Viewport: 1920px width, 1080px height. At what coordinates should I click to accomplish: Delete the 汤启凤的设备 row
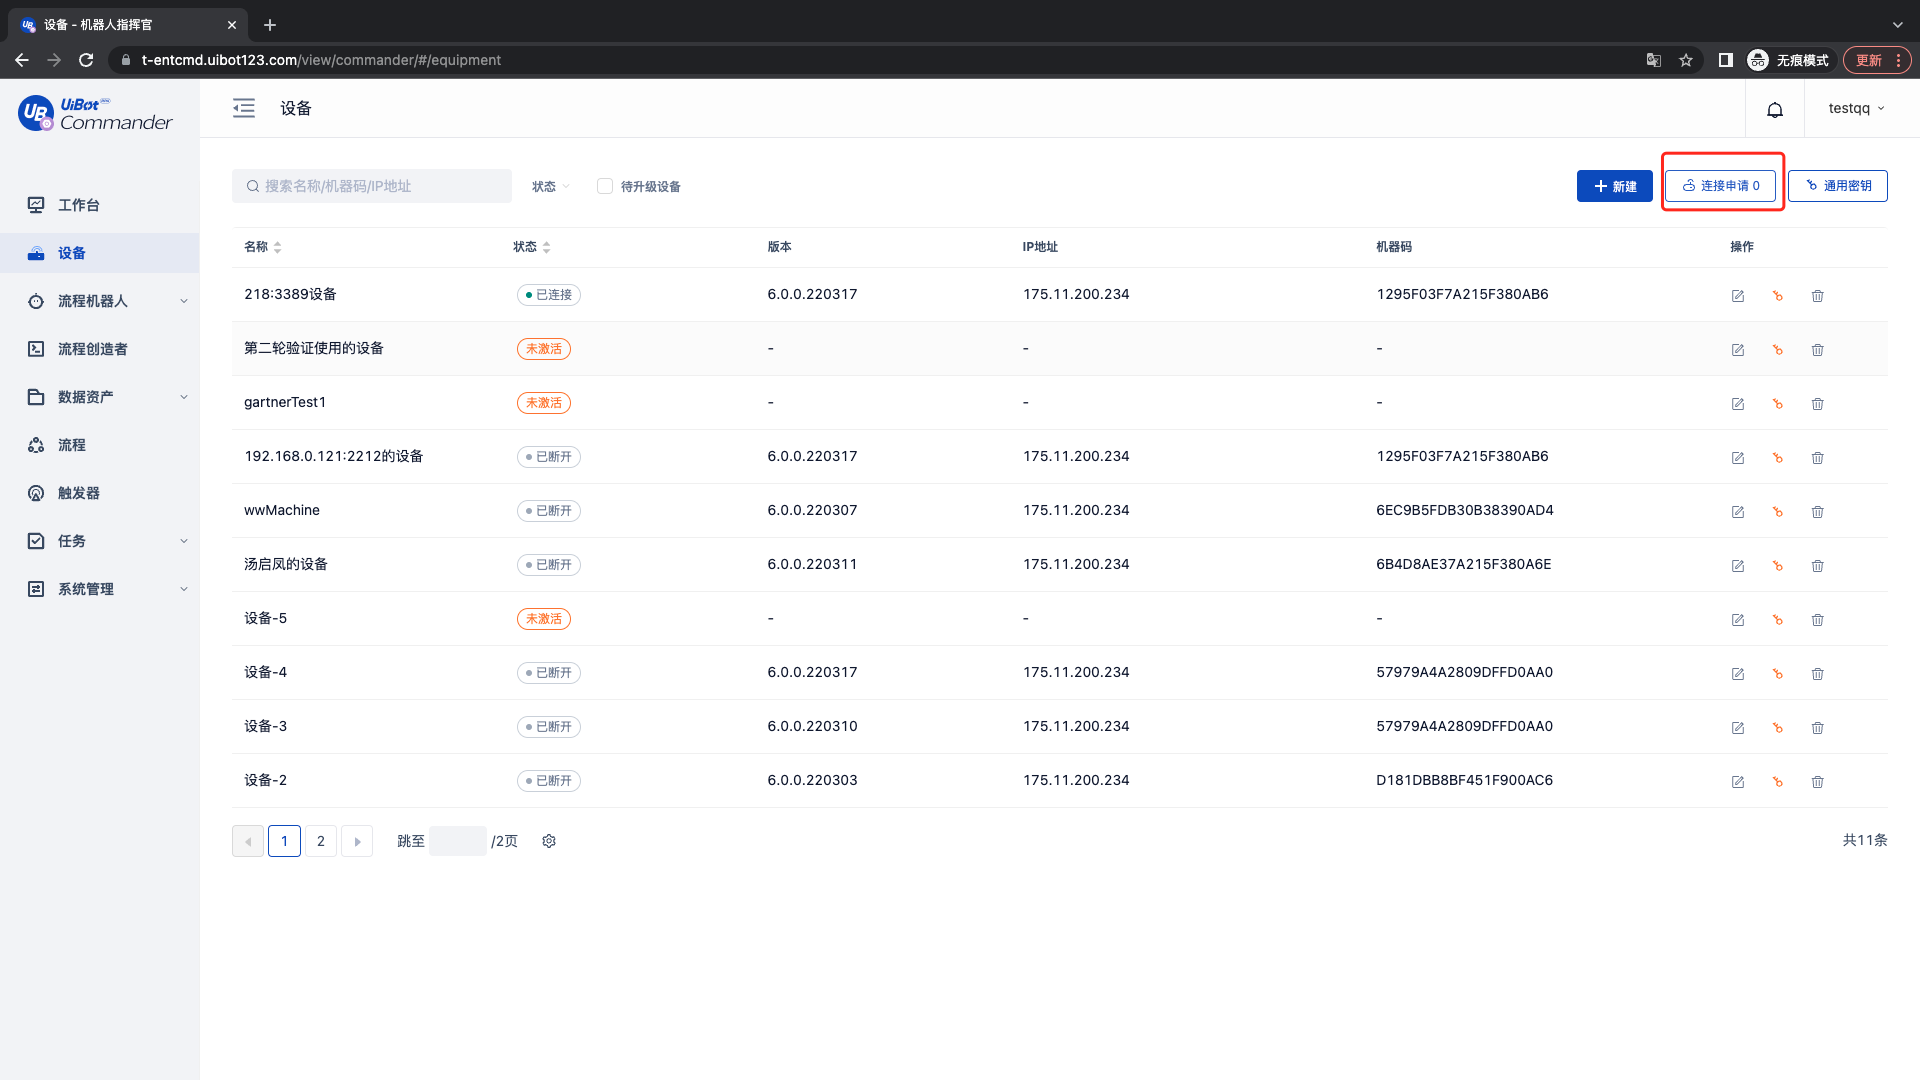point(1818,566)
